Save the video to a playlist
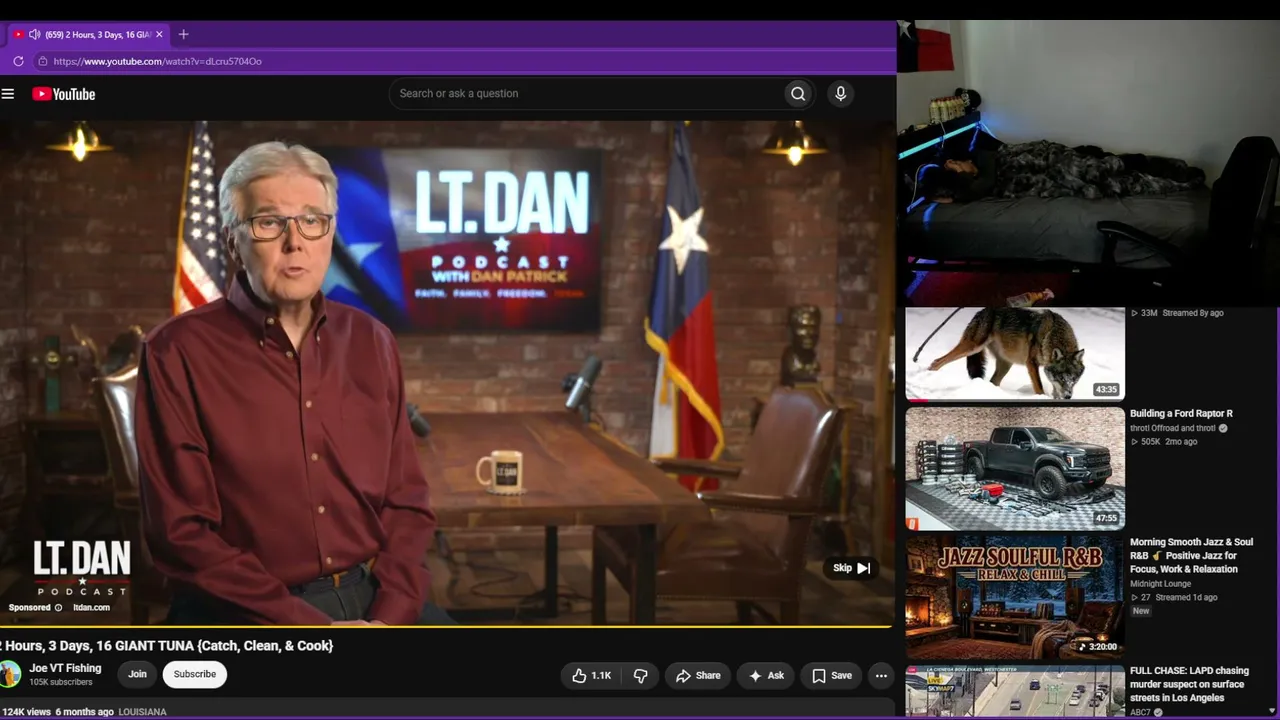Viewport: 1280px width, 720px height. click(832, 676)
